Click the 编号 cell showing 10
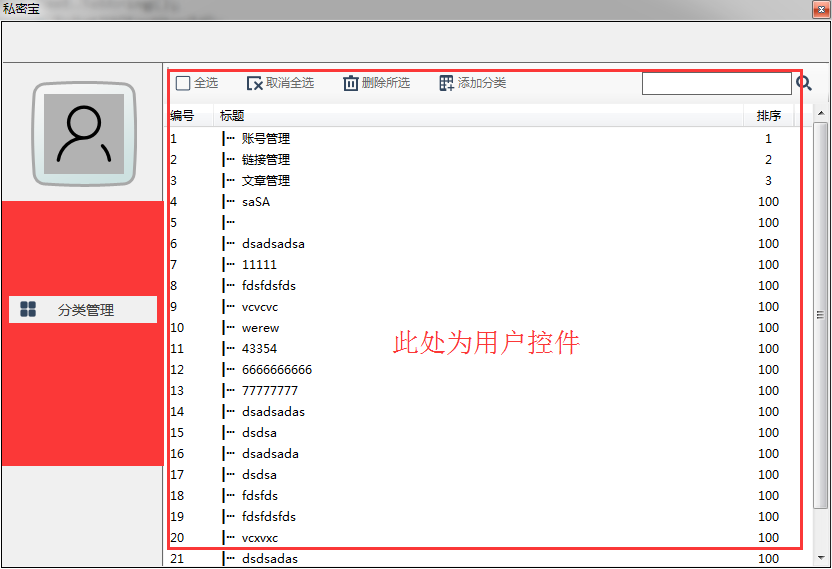 click(177, 328)
